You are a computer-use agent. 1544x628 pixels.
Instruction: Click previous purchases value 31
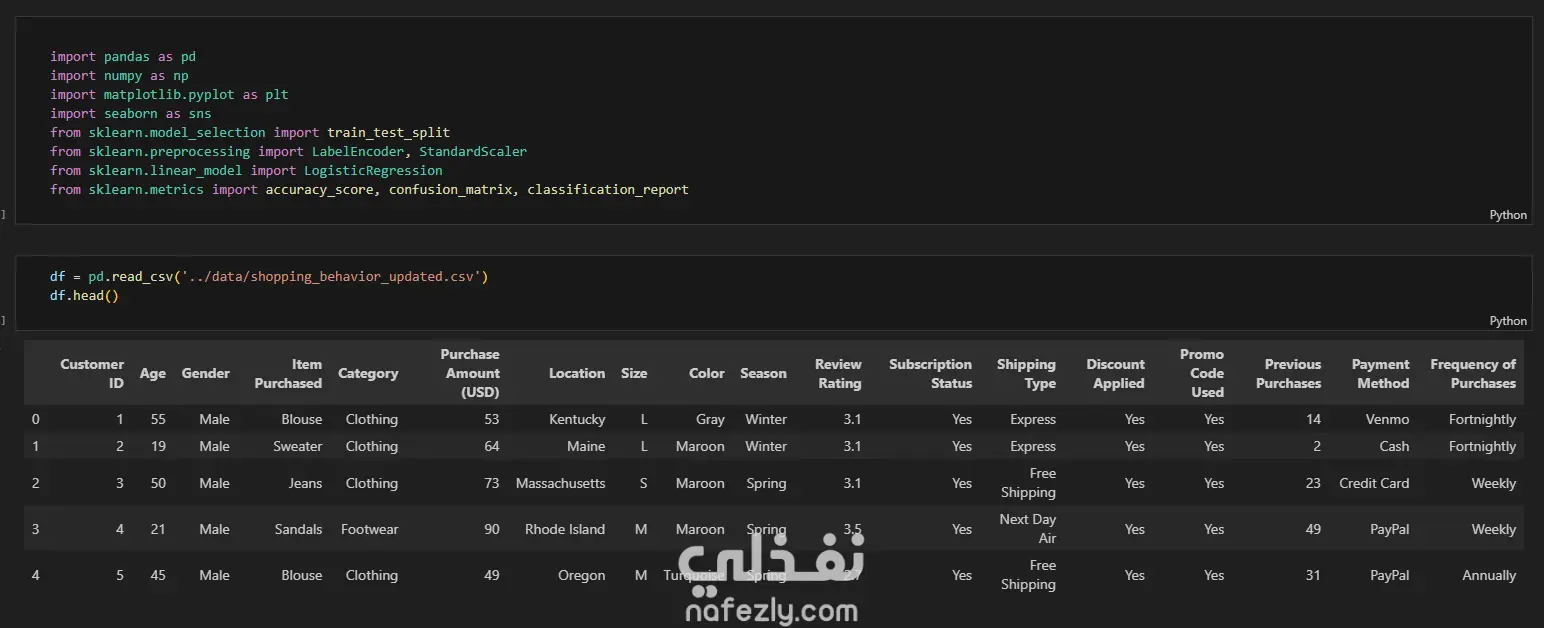click(x=1313, y=575)
